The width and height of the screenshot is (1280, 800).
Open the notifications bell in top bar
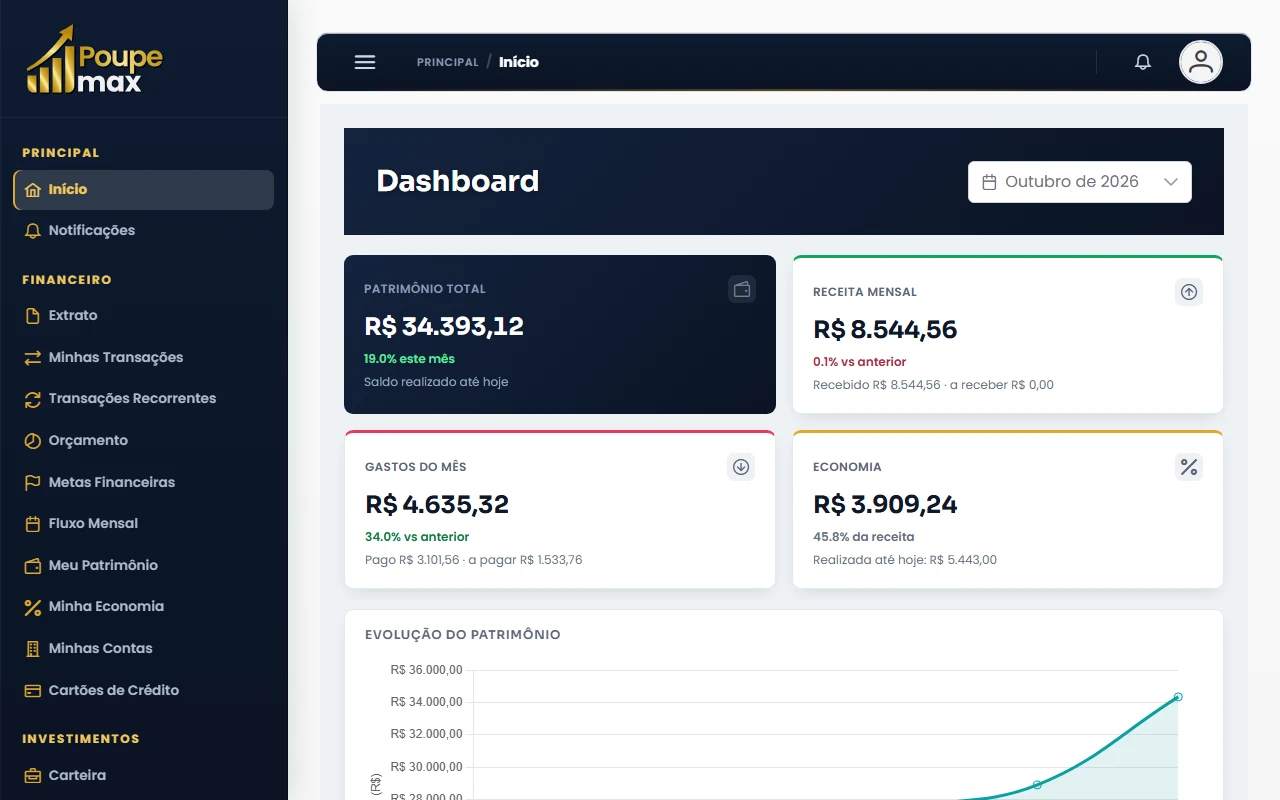tap(1143, 62)
